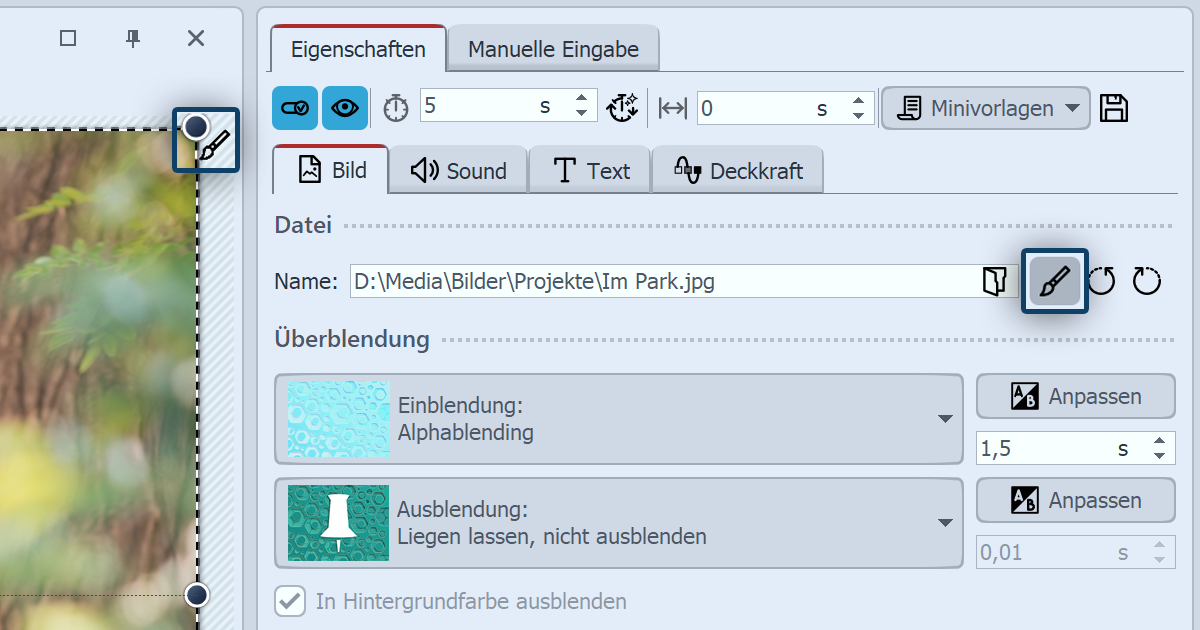Click Anpassen next to the Einblendung settings

tap(1075, 396)
